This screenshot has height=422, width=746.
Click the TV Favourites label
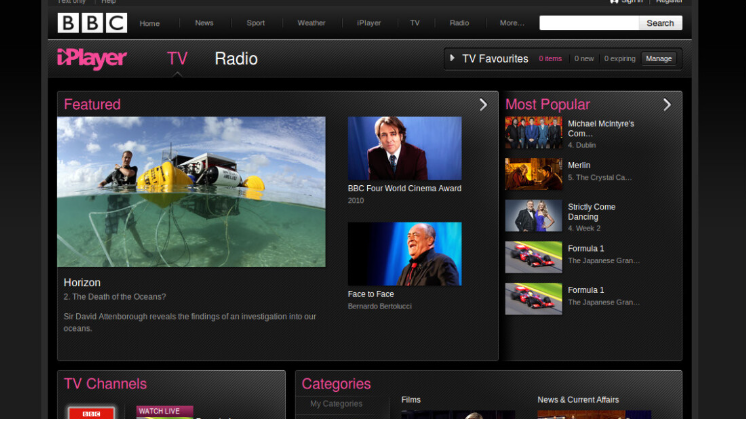tap(495, 59)
